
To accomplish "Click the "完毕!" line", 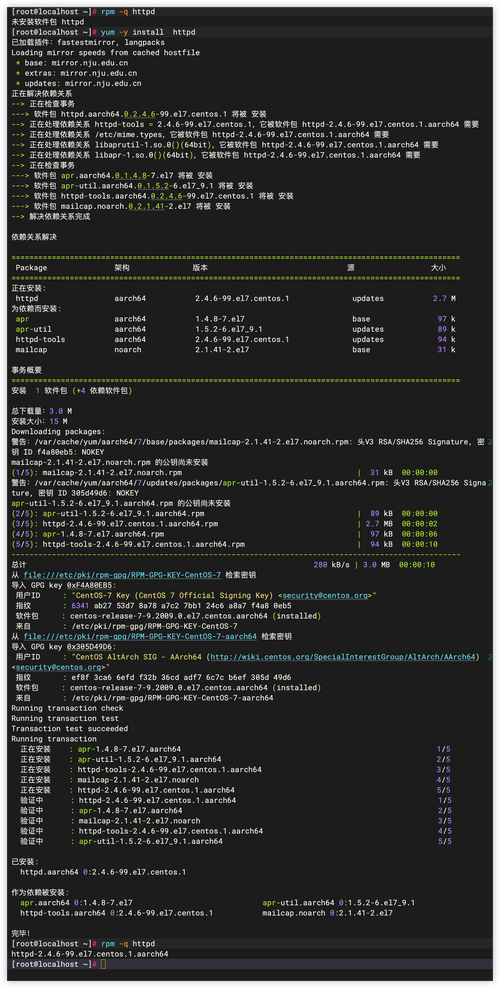I will (x=21, y=933).
